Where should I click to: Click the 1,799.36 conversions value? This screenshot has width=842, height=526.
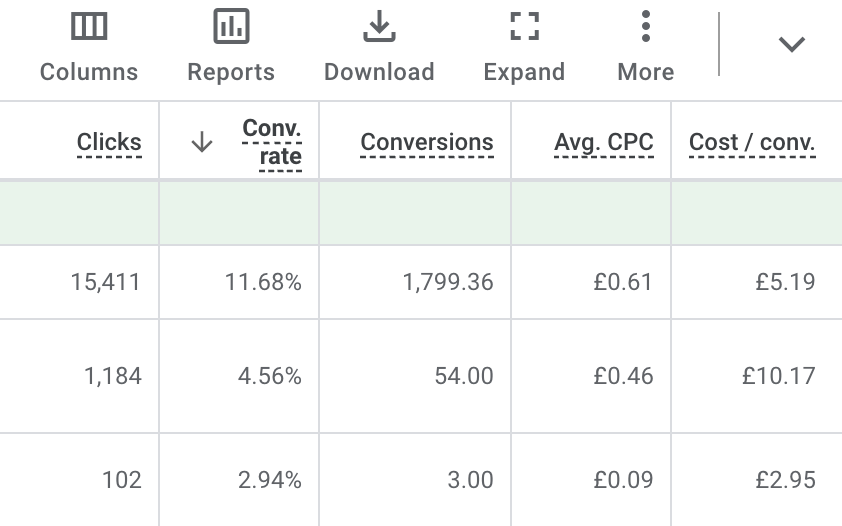tap(448, 282)
